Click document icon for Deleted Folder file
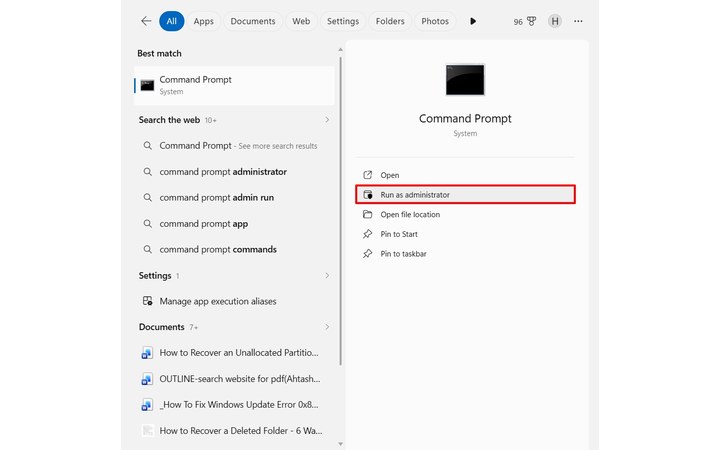The height and width of the screenshot is (450, 720). [x=147, y=431]
